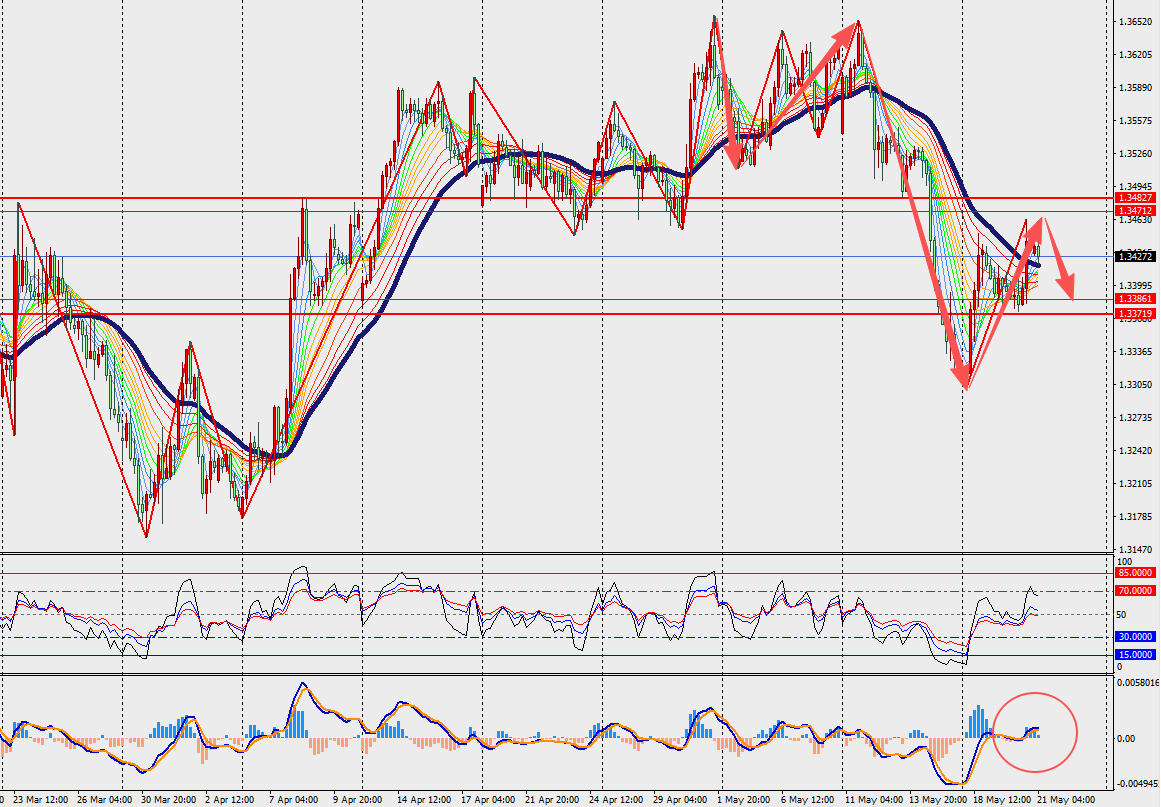The width and height of the screenshot is (1161, 807).
Task: Select the red 1.33861 level label
Action: pos(1135,299)
